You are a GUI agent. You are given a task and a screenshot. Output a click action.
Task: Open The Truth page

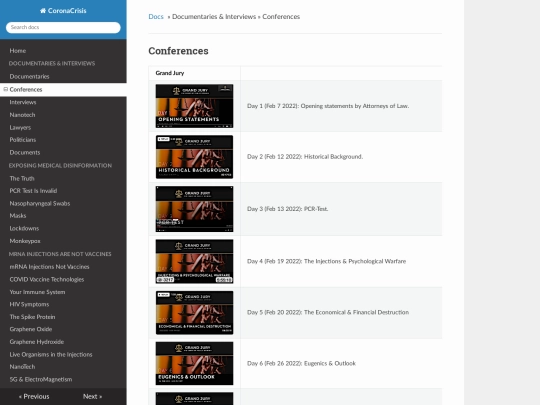[x=22, y=178]
